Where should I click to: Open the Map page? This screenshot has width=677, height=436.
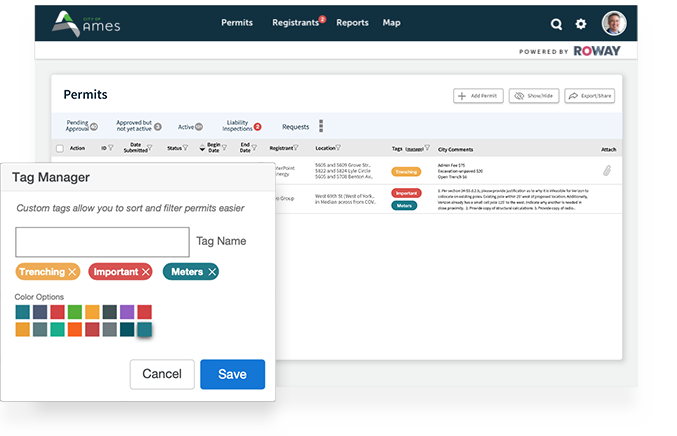tap(391, 22)
